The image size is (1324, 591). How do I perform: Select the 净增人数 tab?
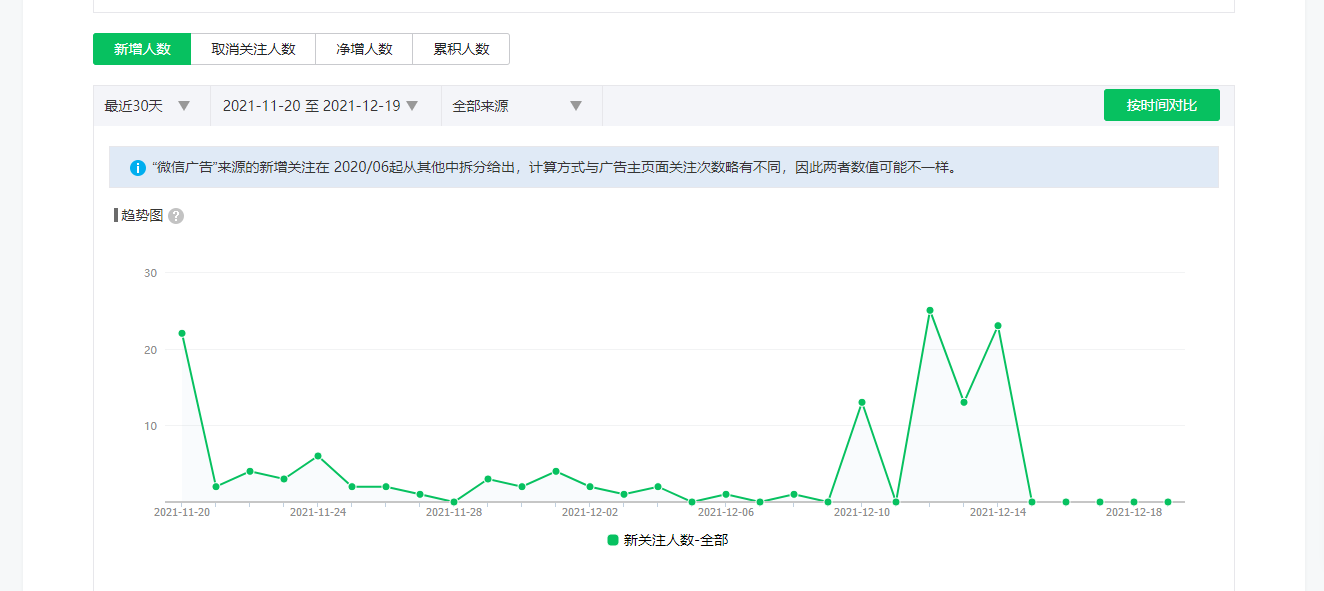point(364,49)
